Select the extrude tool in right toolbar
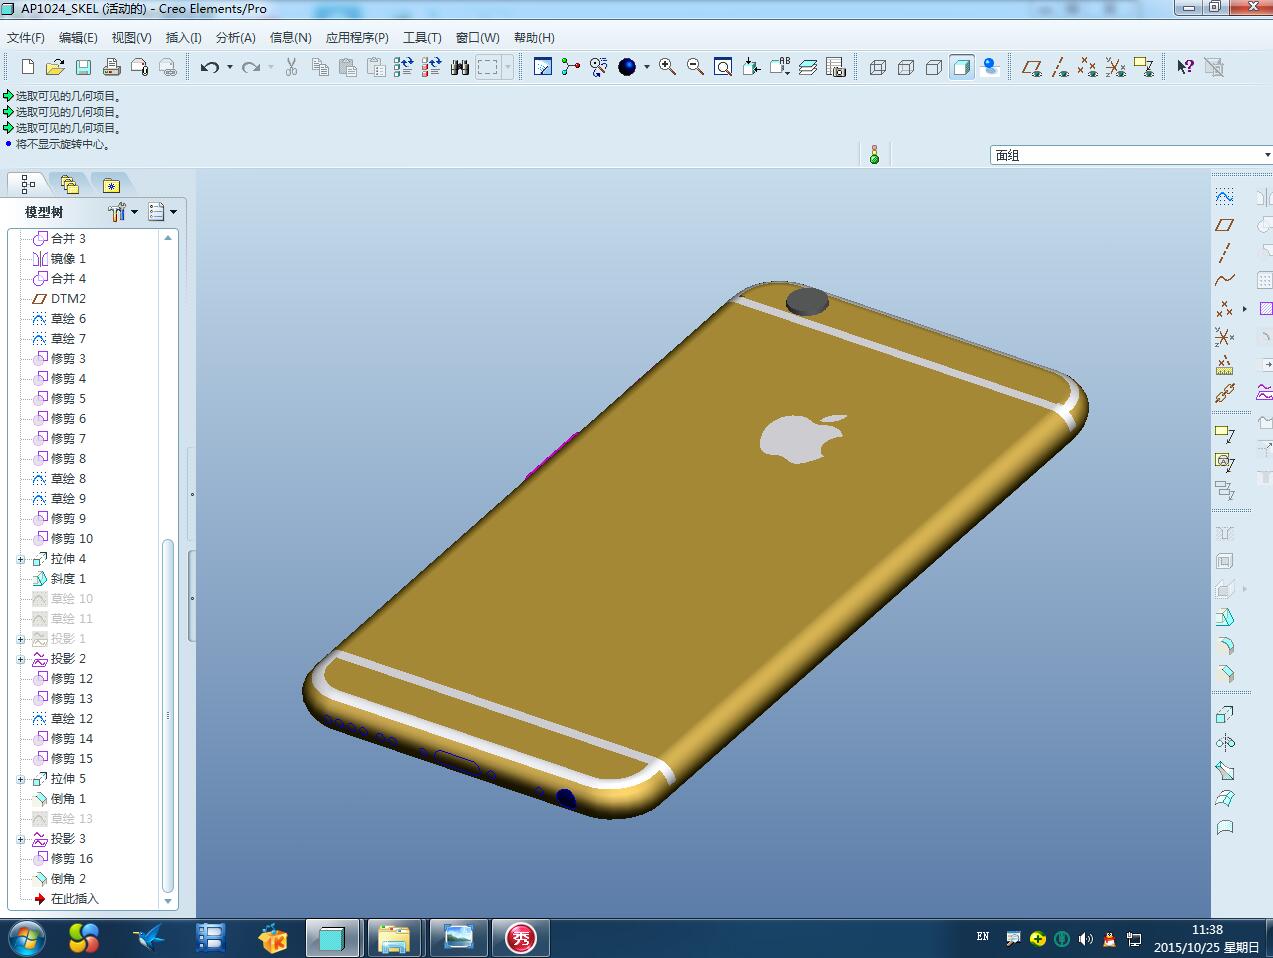This screenshot has width=1273, height=958. tap(1224, 715)
